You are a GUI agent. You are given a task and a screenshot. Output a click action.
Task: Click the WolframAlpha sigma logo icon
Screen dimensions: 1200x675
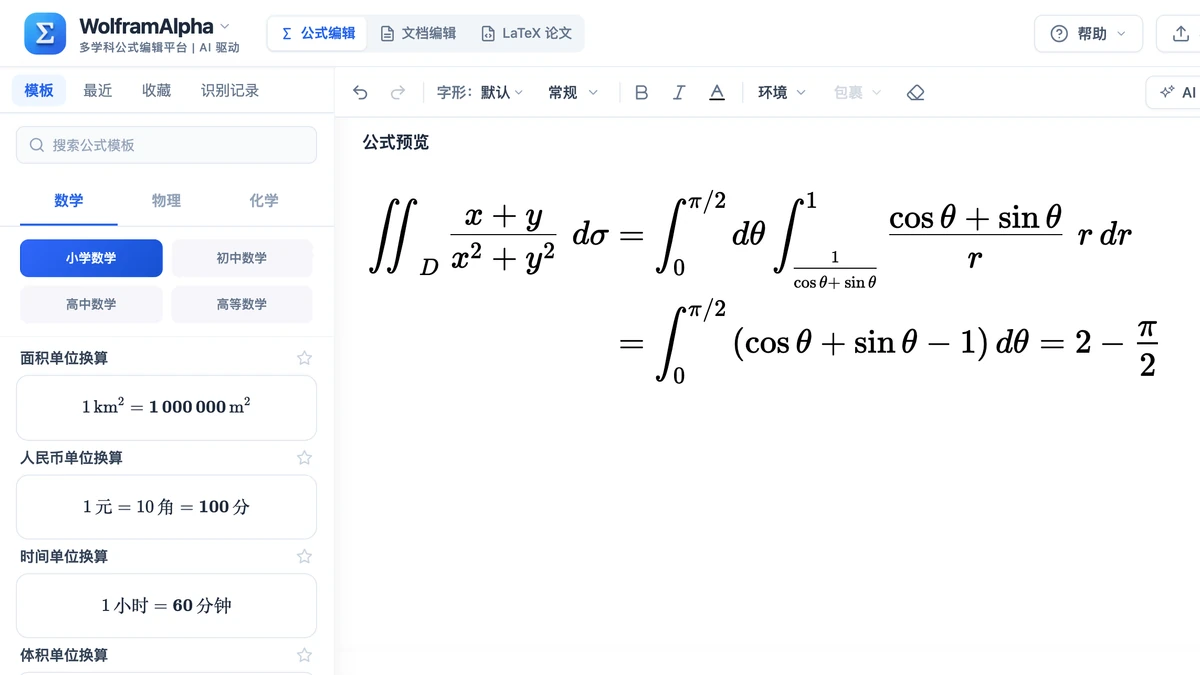click(x=45, y=34)
